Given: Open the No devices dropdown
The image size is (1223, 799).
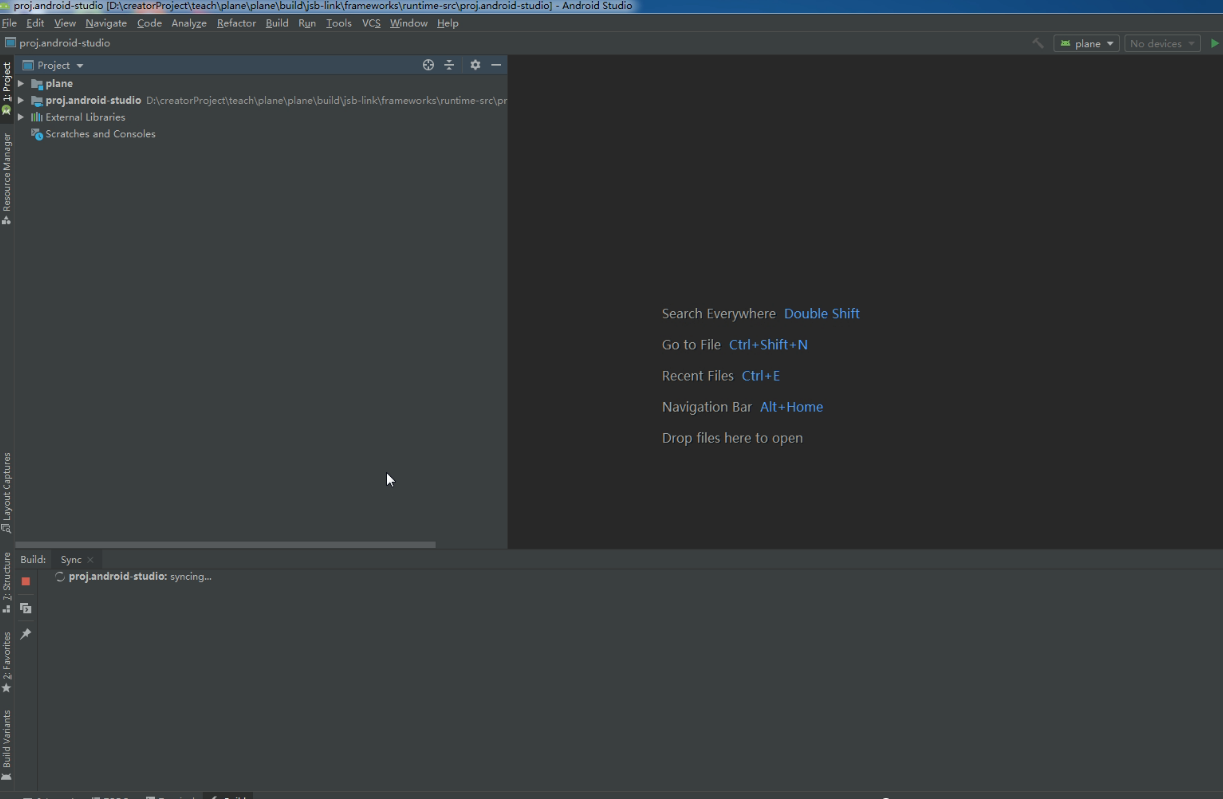Looking at the screenshot, I should 1163,44.
